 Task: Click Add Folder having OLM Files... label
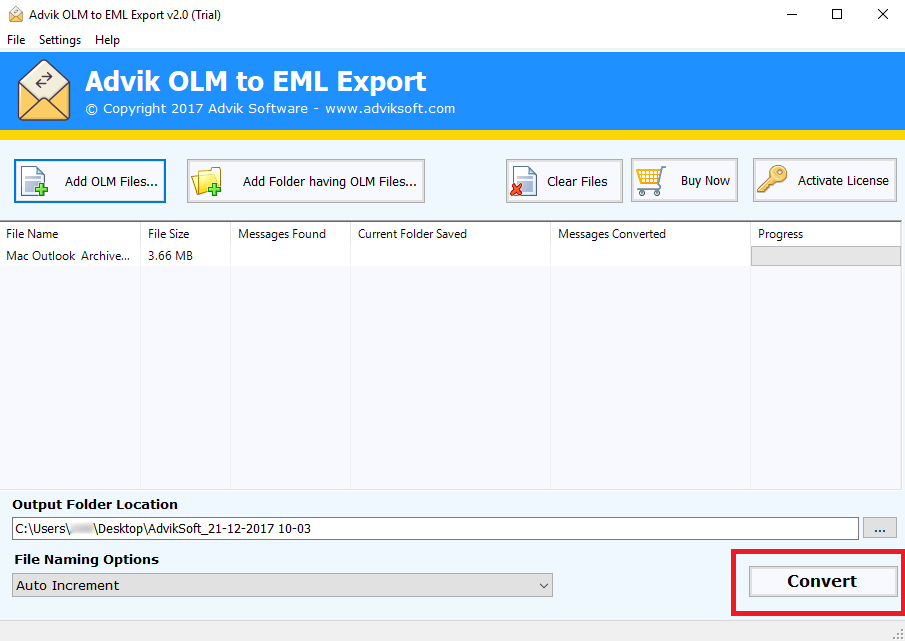(330, 181)
